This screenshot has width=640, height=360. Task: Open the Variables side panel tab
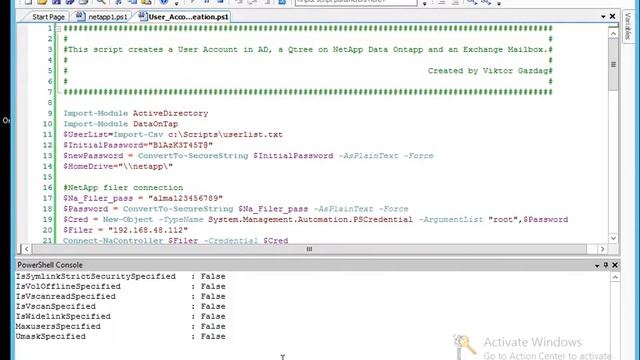pos(628,26)
